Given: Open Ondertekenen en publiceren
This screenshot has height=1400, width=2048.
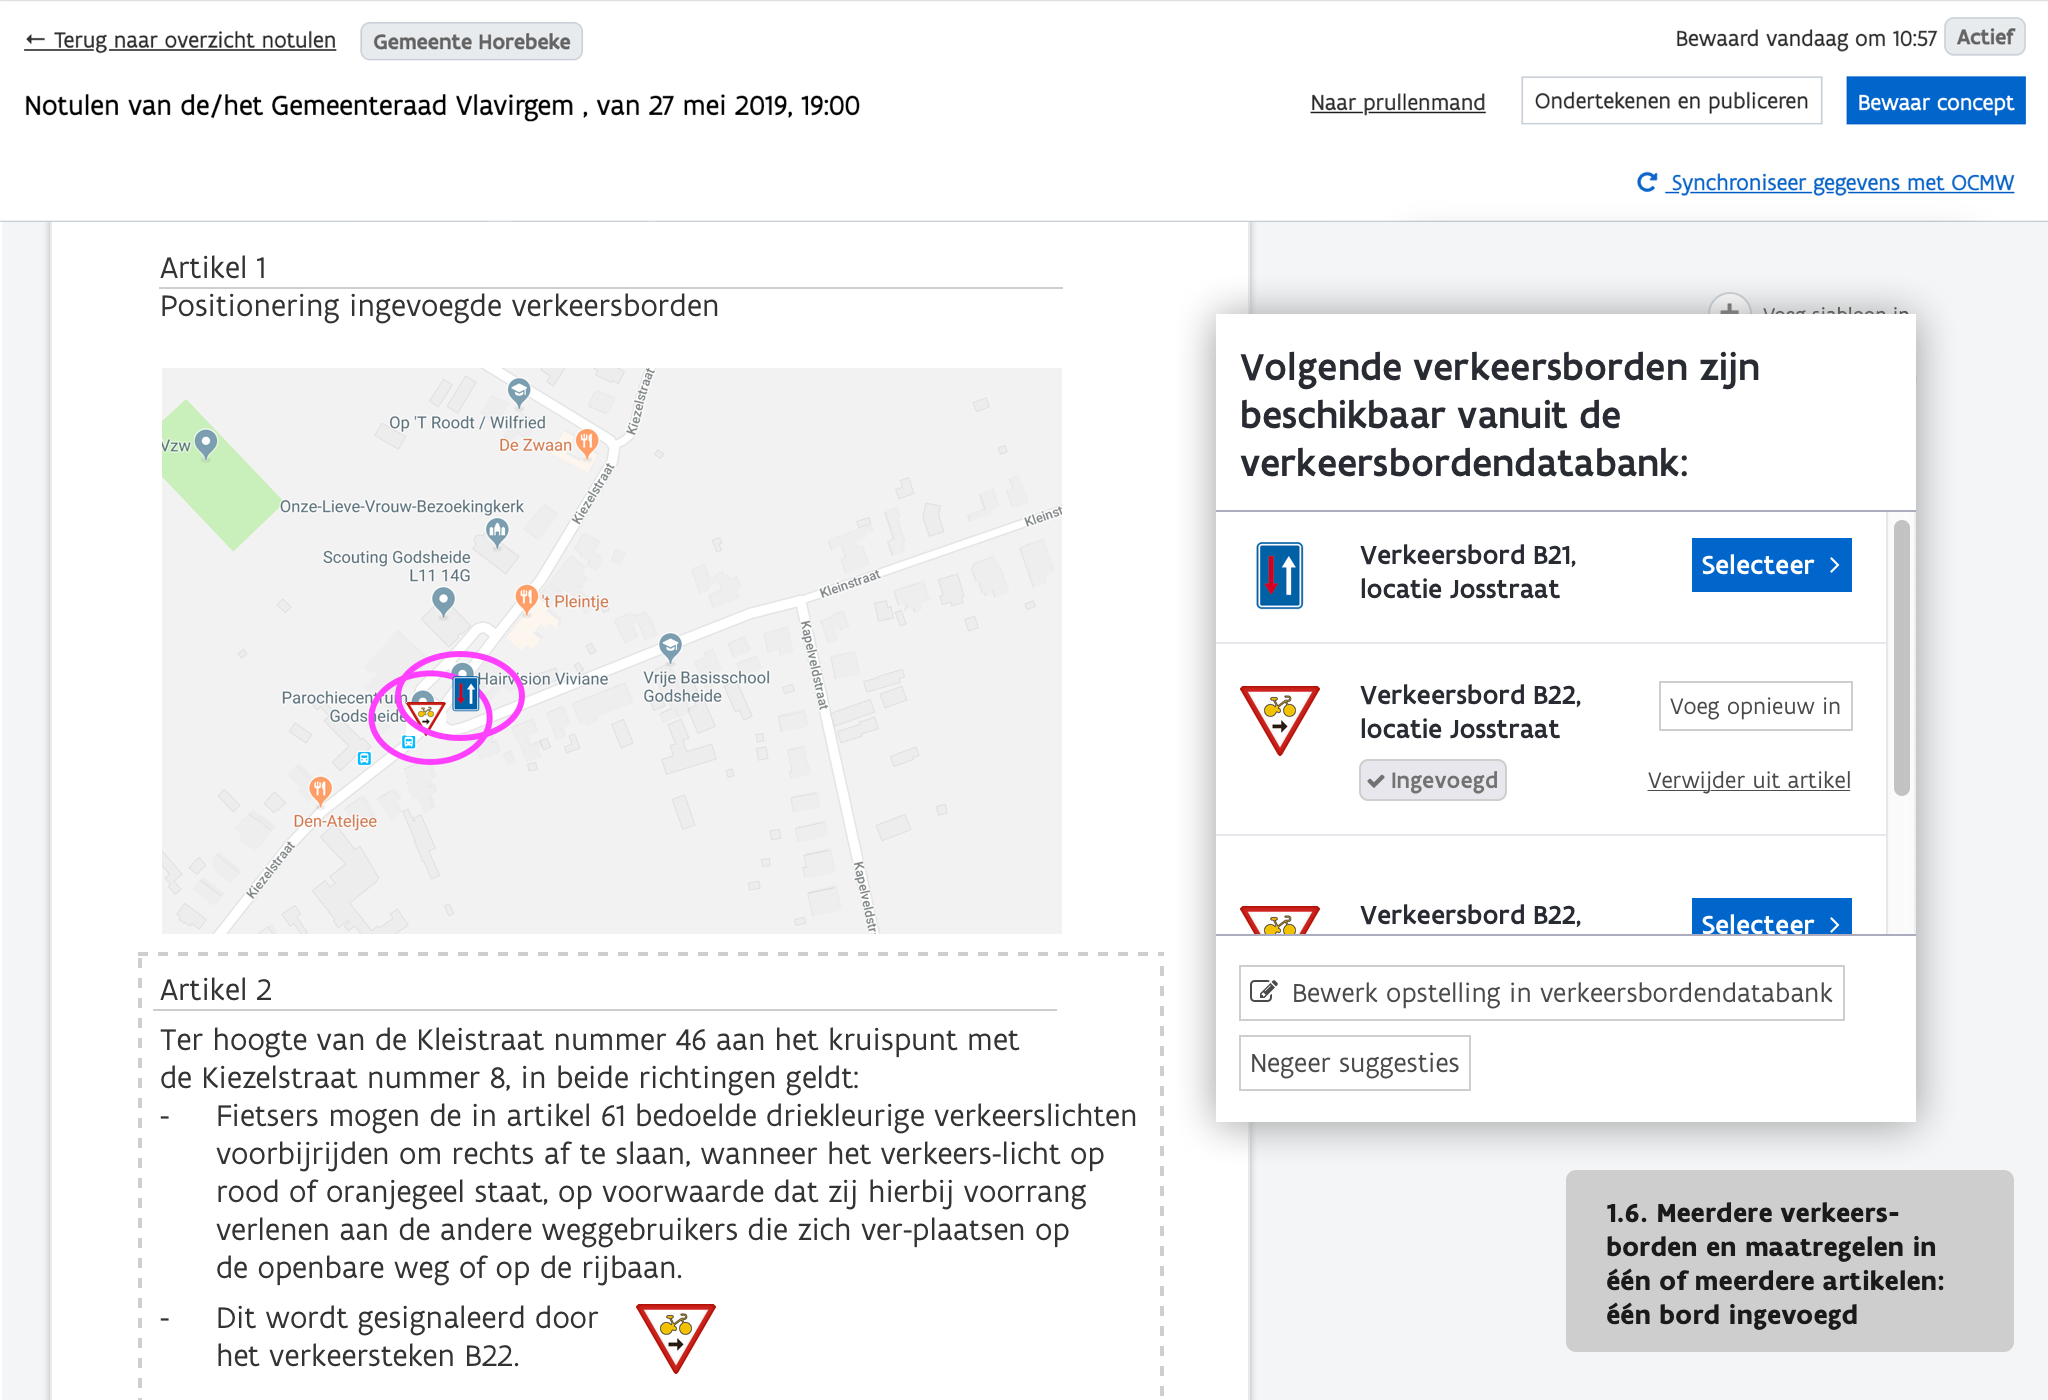Looking at the screenshot, I should click(1671, 101).
